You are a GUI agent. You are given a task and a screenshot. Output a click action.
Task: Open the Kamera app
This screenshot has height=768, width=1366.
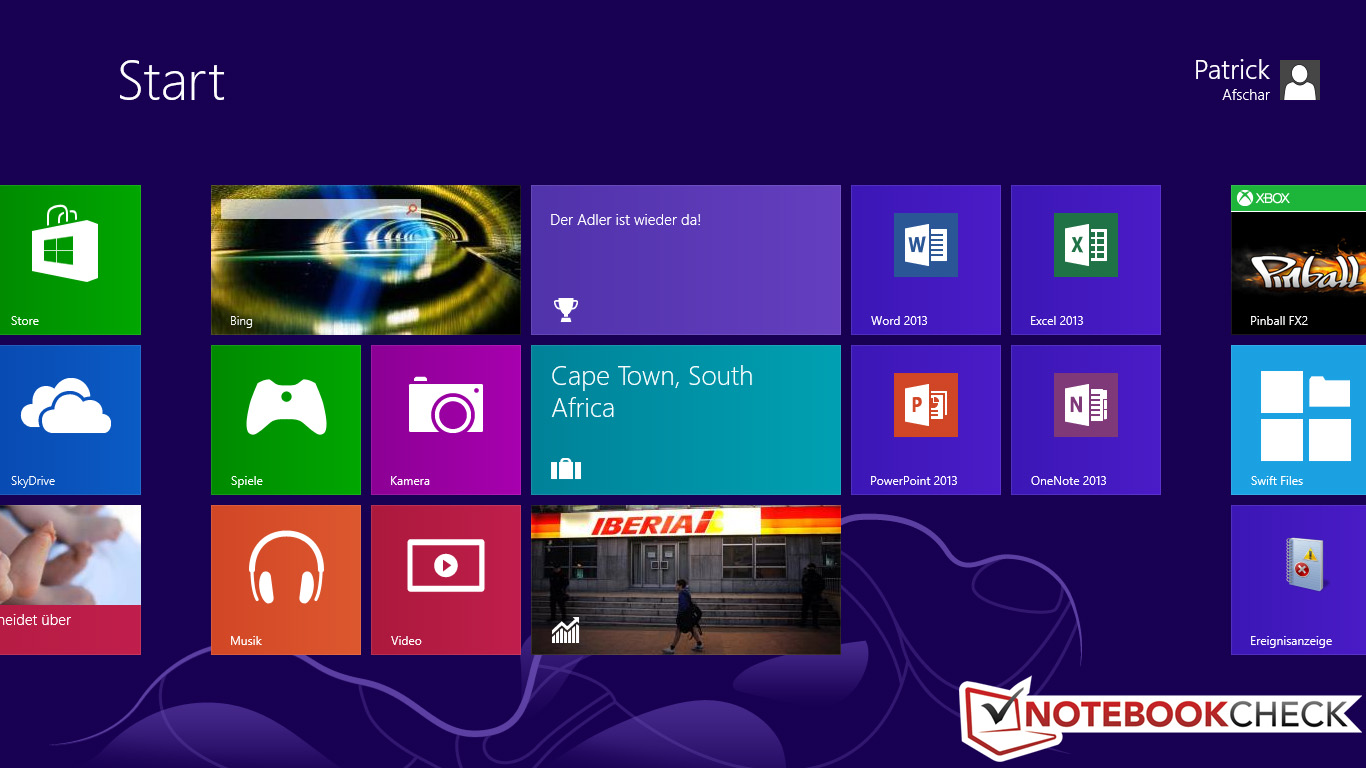446,419
